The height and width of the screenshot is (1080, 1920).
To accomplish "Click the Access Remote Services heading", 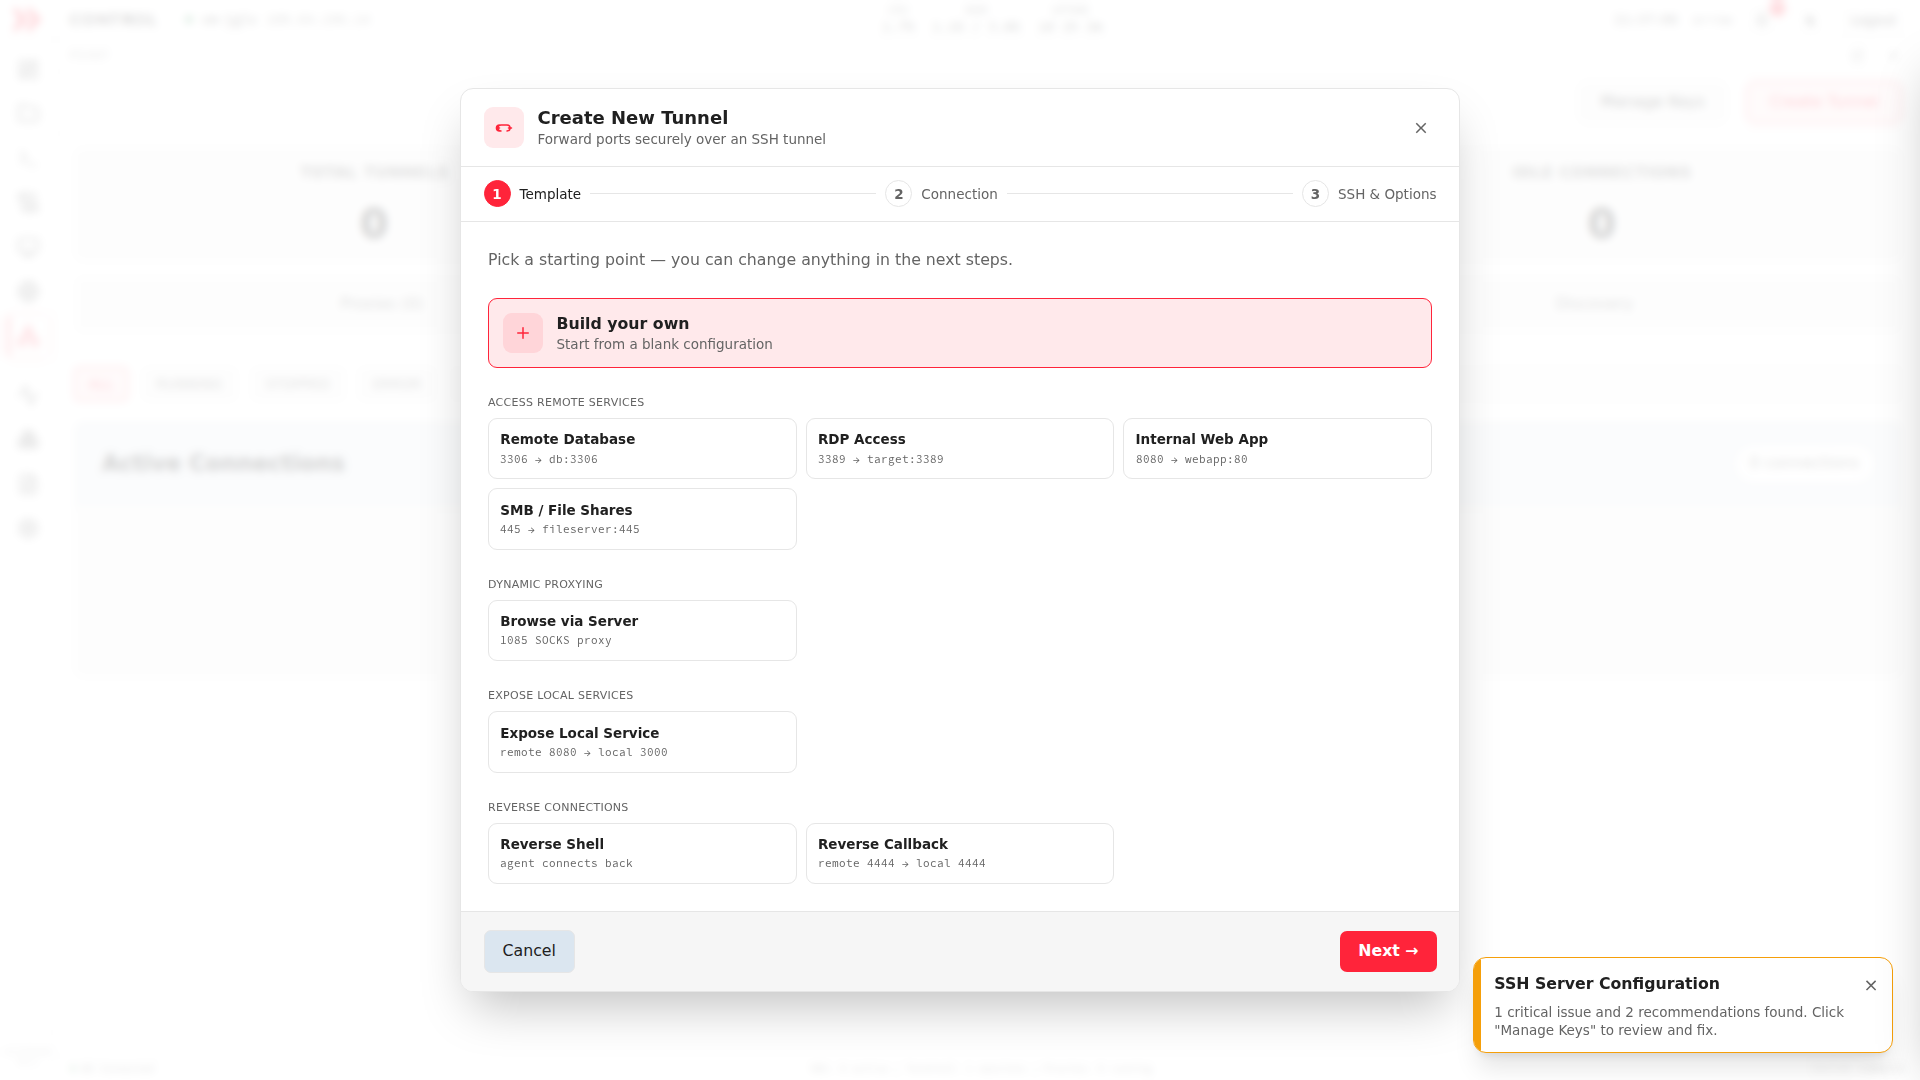I will (566, 402).
